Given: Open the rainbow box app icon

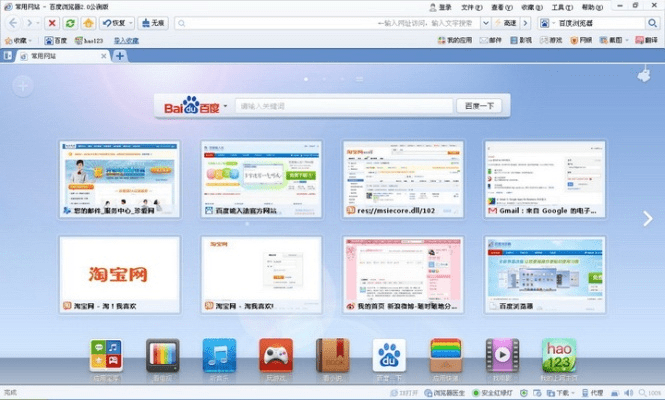Looking at the screenshot, I should pos(446,355).
